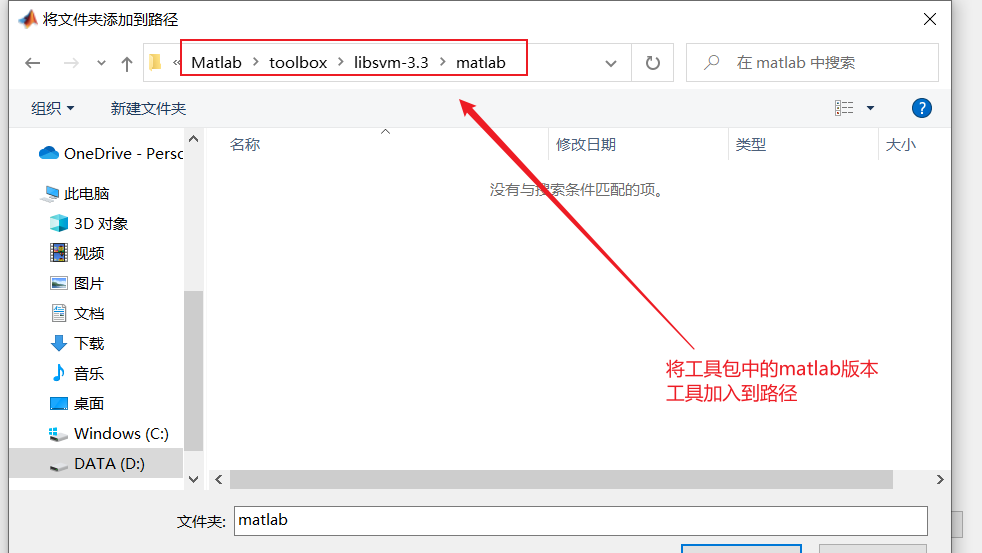
Task: Open 桌面 folder in sidebar
Action: [77, 404]
